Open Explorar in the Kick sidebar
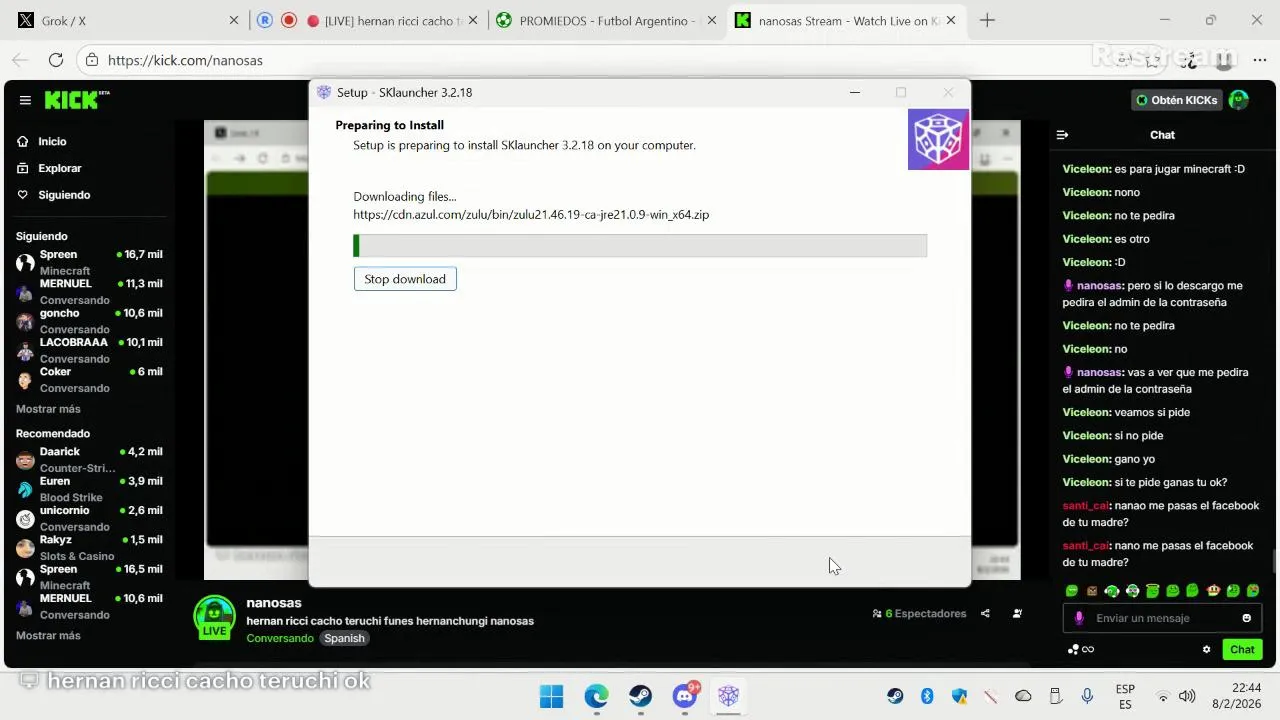Image resolution: width=1280 pixels, height=720 pixels. pyautogui.click(x=50, y=168)
